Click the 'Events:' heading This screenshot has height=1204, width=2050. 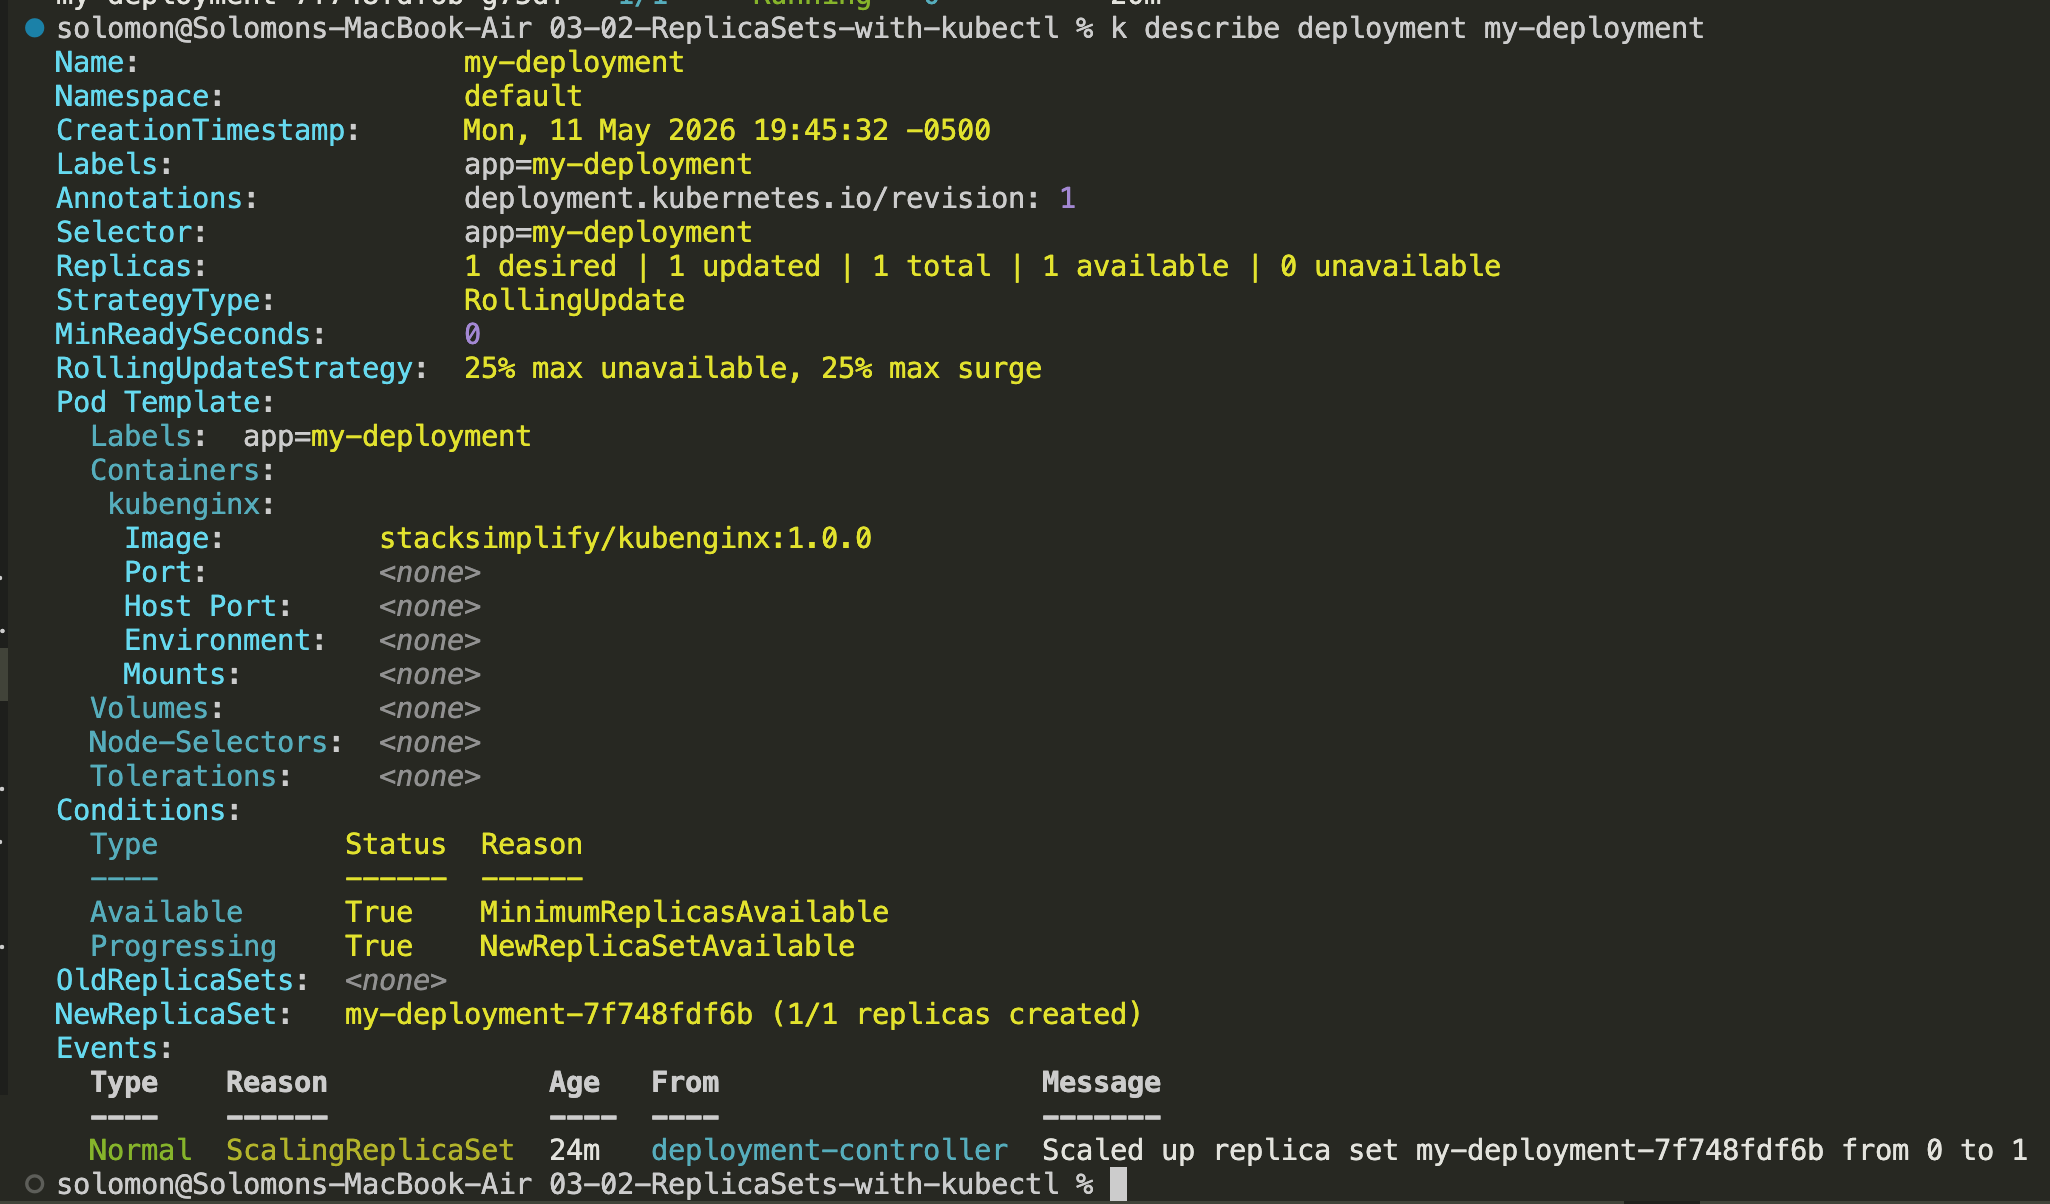point(114,1048)
